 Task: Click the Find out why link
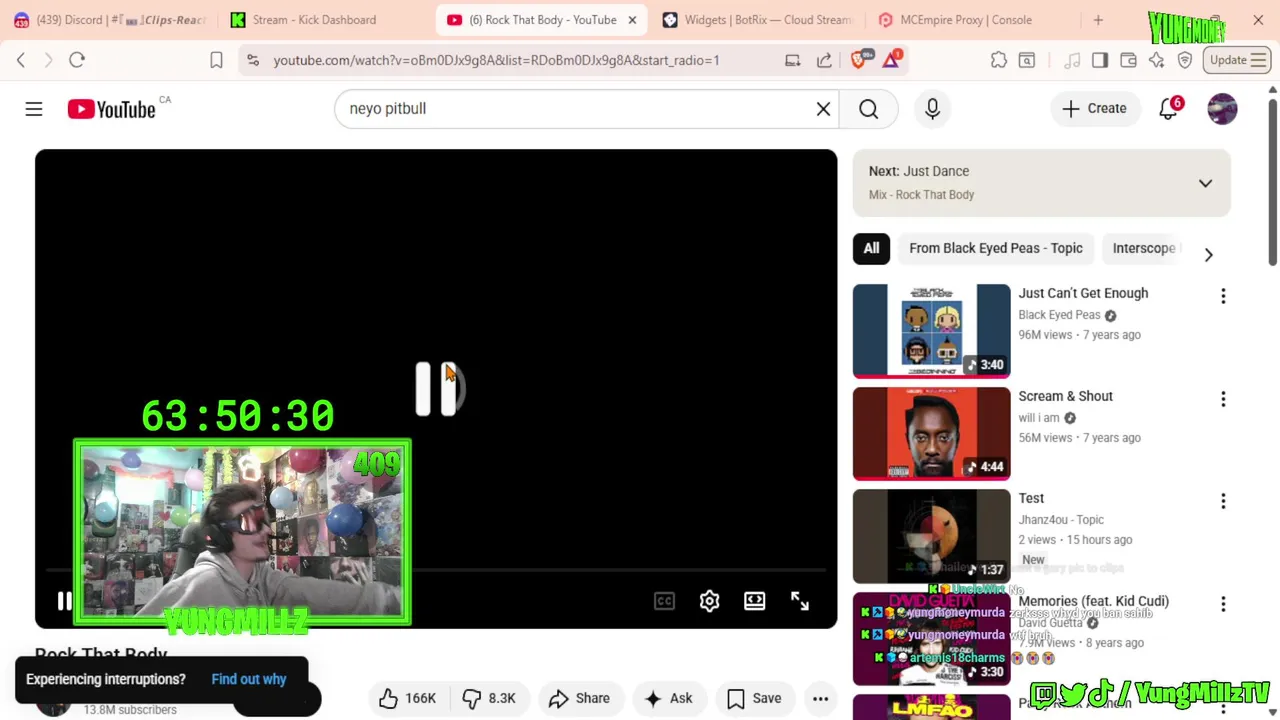249,679
